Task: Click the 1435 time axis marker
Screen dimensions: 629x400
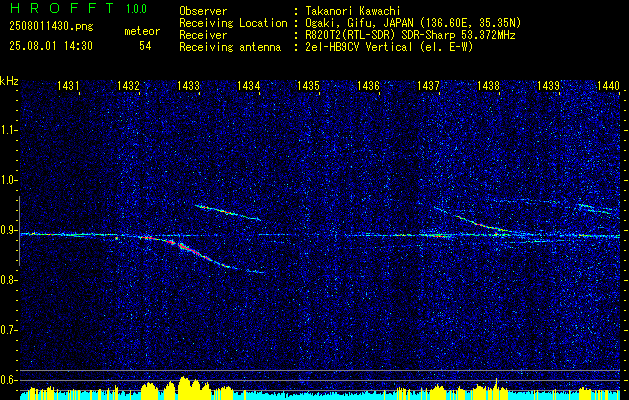Action: pyautogui.click(x=308, y=85)
